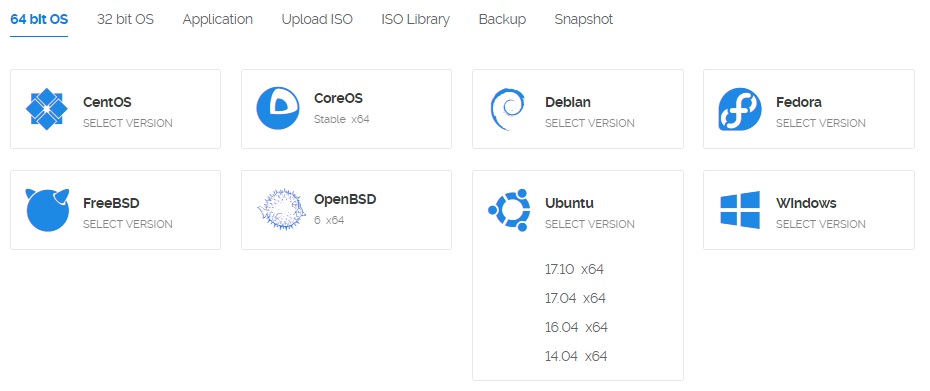This screenshot has height=391, width=930.
Task: Switch to the 64 bit OS tab
Action: coord(39,19)
